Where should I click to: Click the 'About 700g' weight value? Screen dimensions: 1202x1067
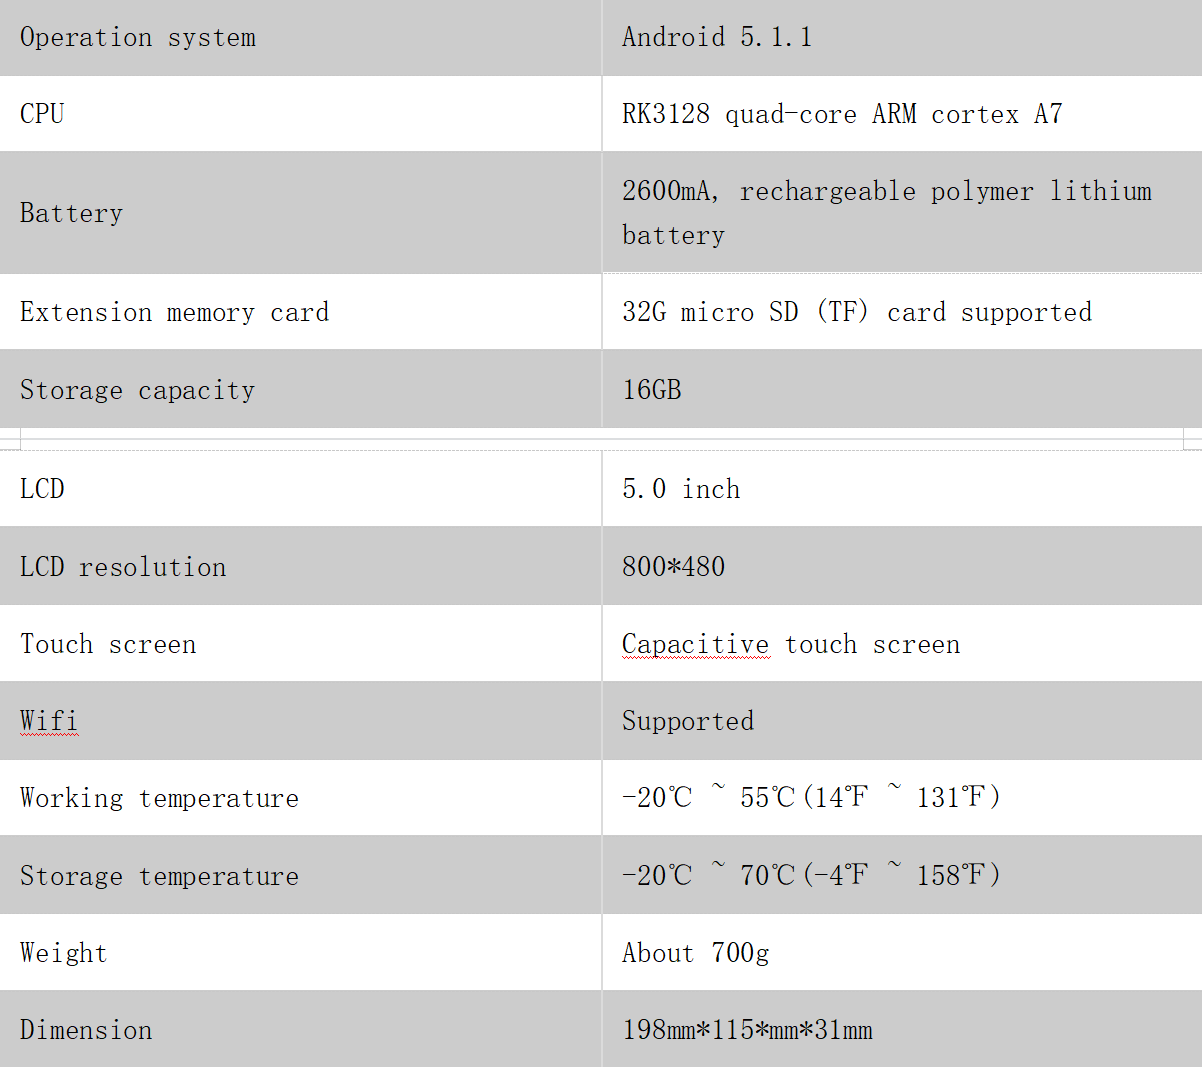click(x=696, y=953)
